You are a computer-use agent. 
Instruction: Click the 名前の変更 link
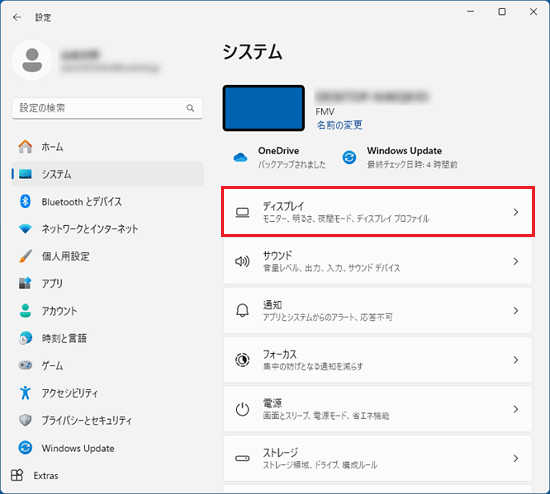[x=339, y=125]
